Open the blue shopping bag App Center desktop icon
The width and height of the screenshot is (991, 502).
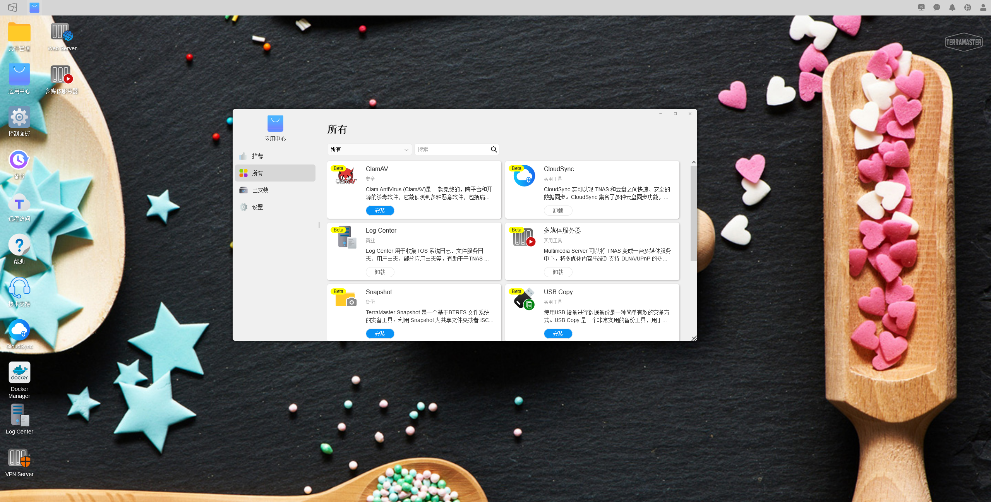click(19, 75)
